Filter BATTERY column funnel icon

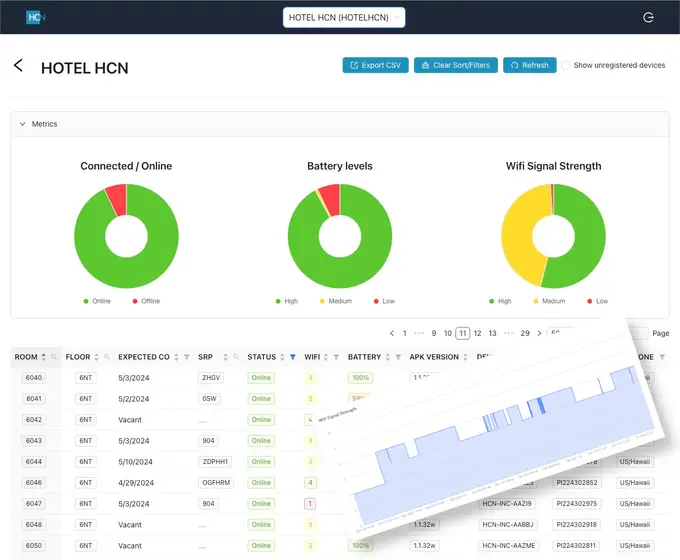pyautogui.click(x=398, y=357)
